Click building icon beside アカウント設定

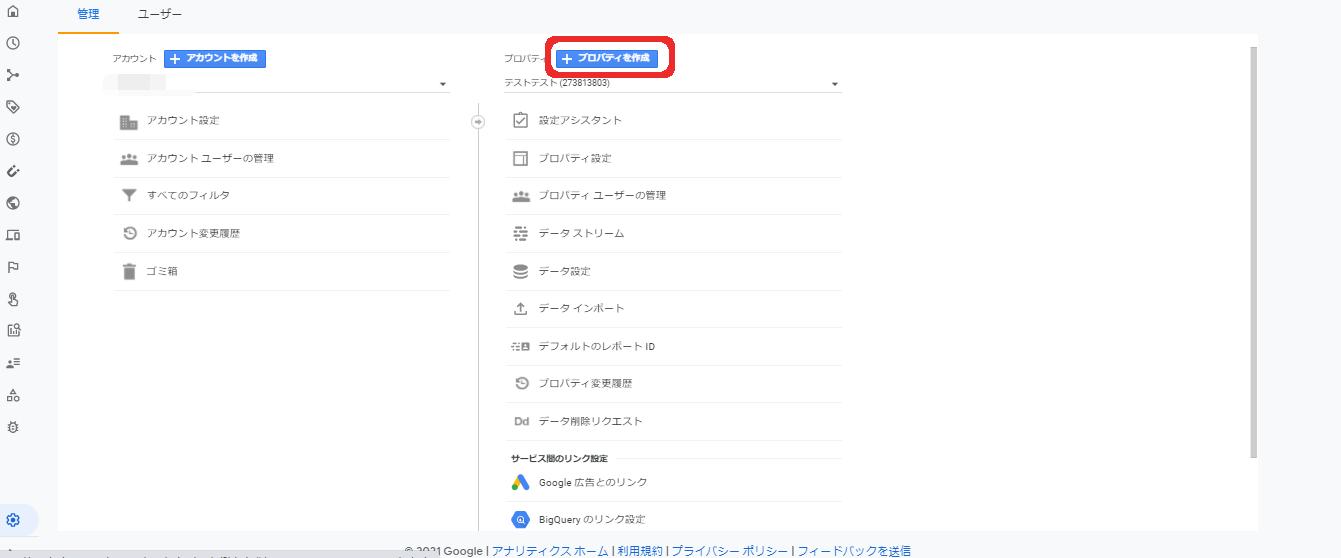128,121
